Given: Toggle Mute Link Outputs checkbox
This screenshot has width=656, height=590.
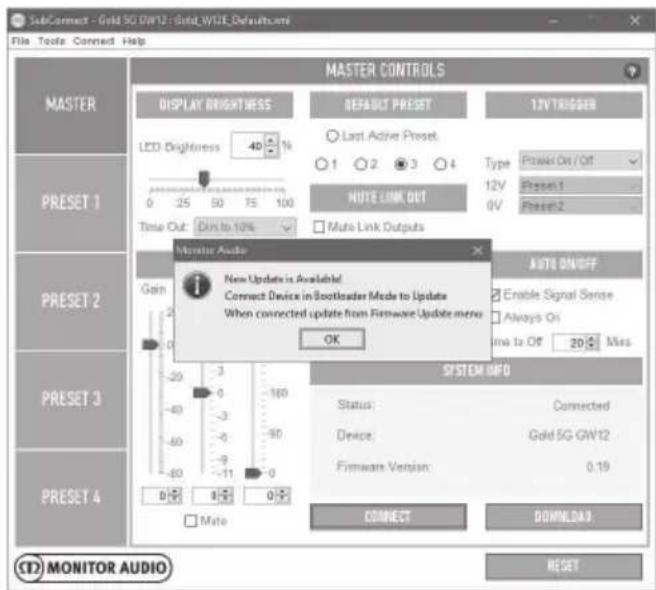Looking at the screenshot, I should 319,227.
